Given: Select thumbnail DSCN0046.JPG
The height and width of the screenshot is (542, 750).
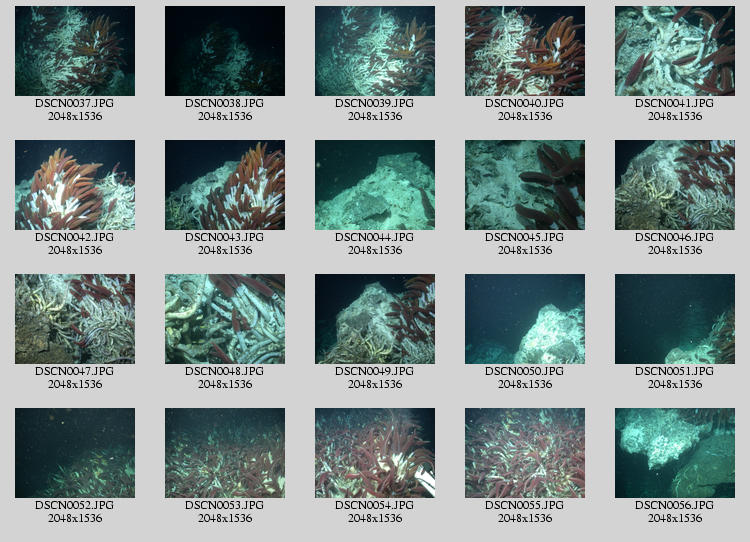Looking at the screenshot, I should tap(675, 185).
